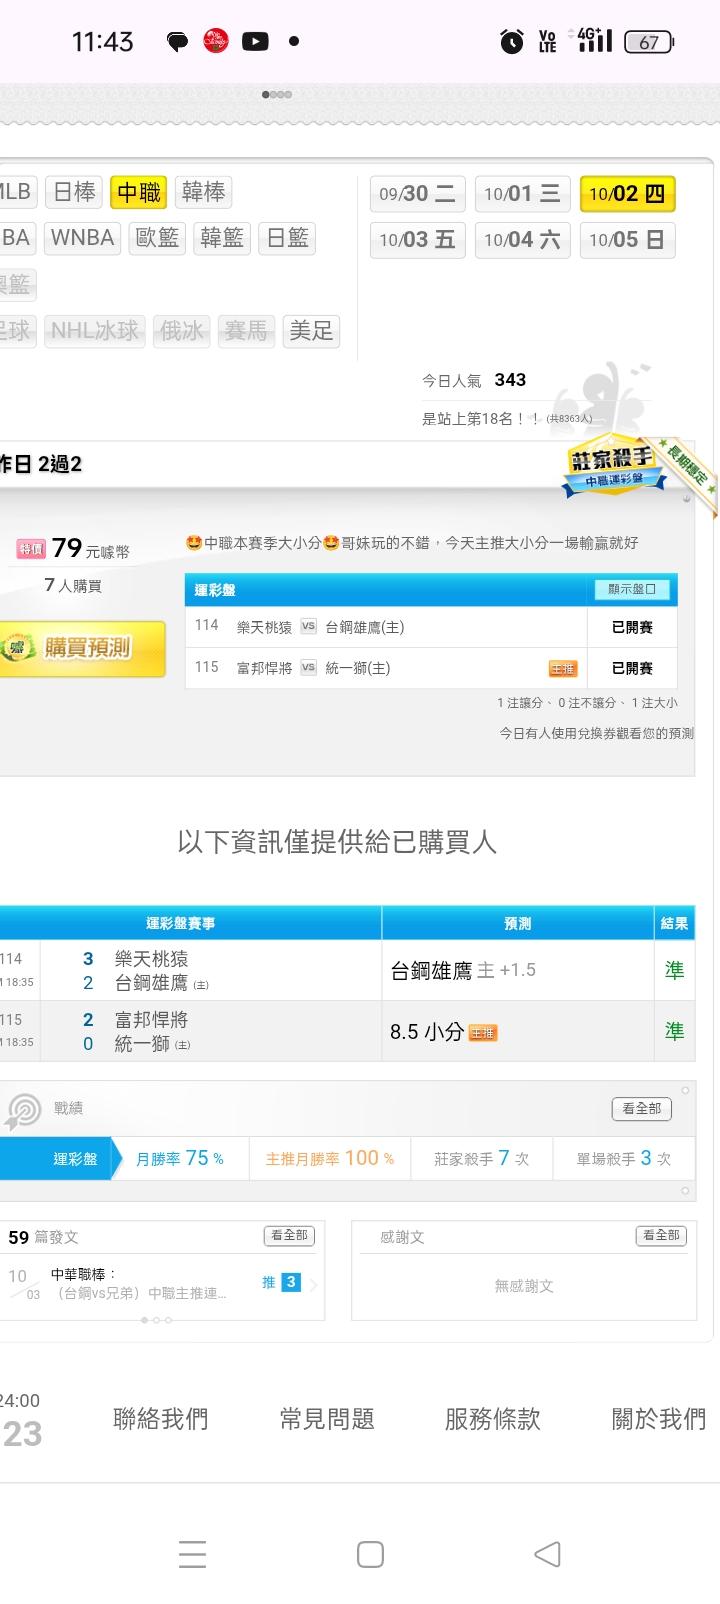Image resolution: width=720 pixels, height=1604 pixels.
Task: Click 已開賽 status for game 114
Action: 632,627
